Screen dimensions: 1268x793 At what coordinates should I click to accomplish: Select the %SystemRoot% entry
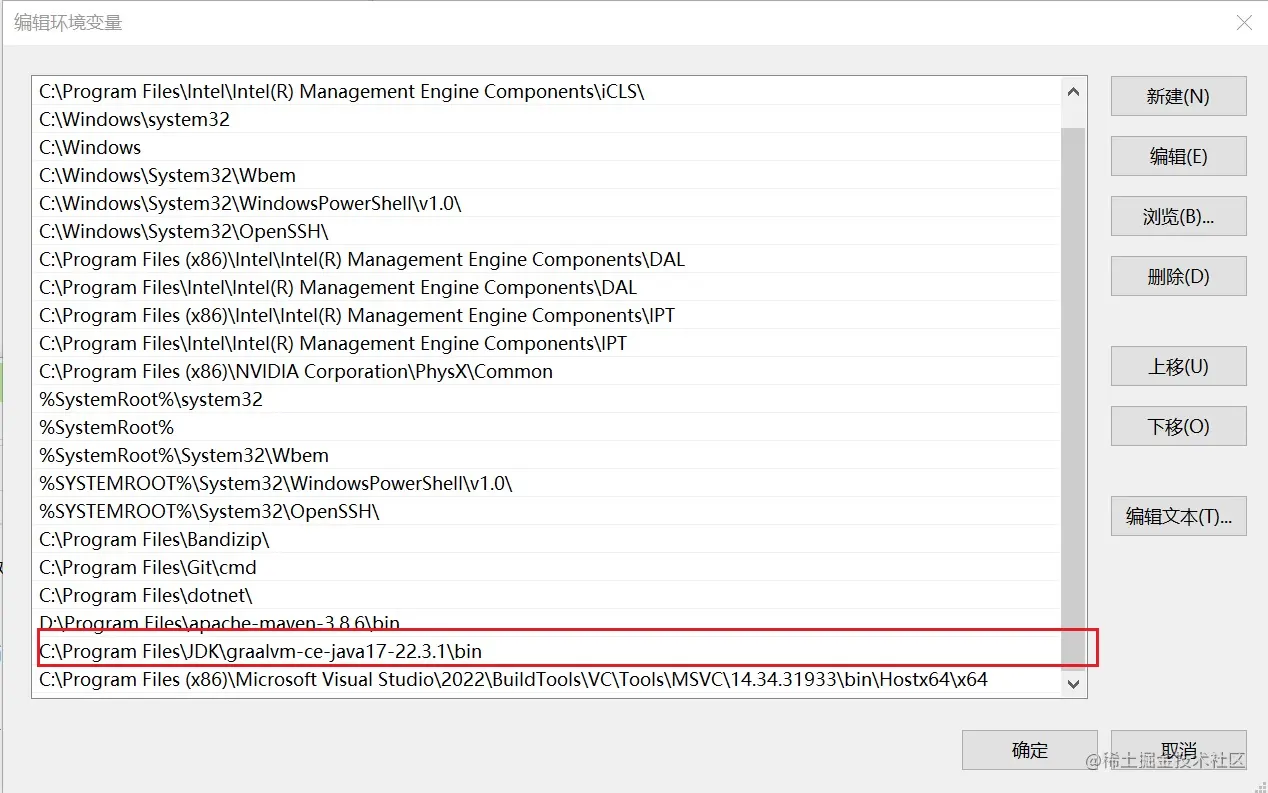[x=548, y=427]
